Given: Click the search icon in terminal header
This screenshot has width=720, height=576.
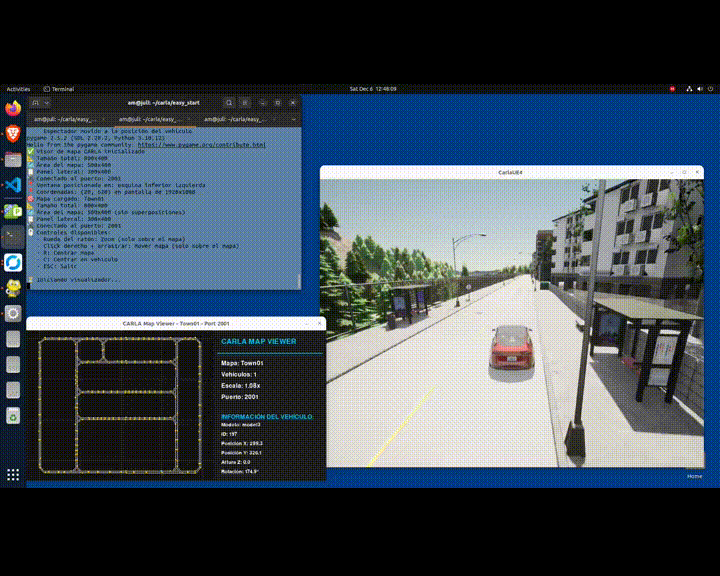Looking at the screenshot, I should pos(229,102).
